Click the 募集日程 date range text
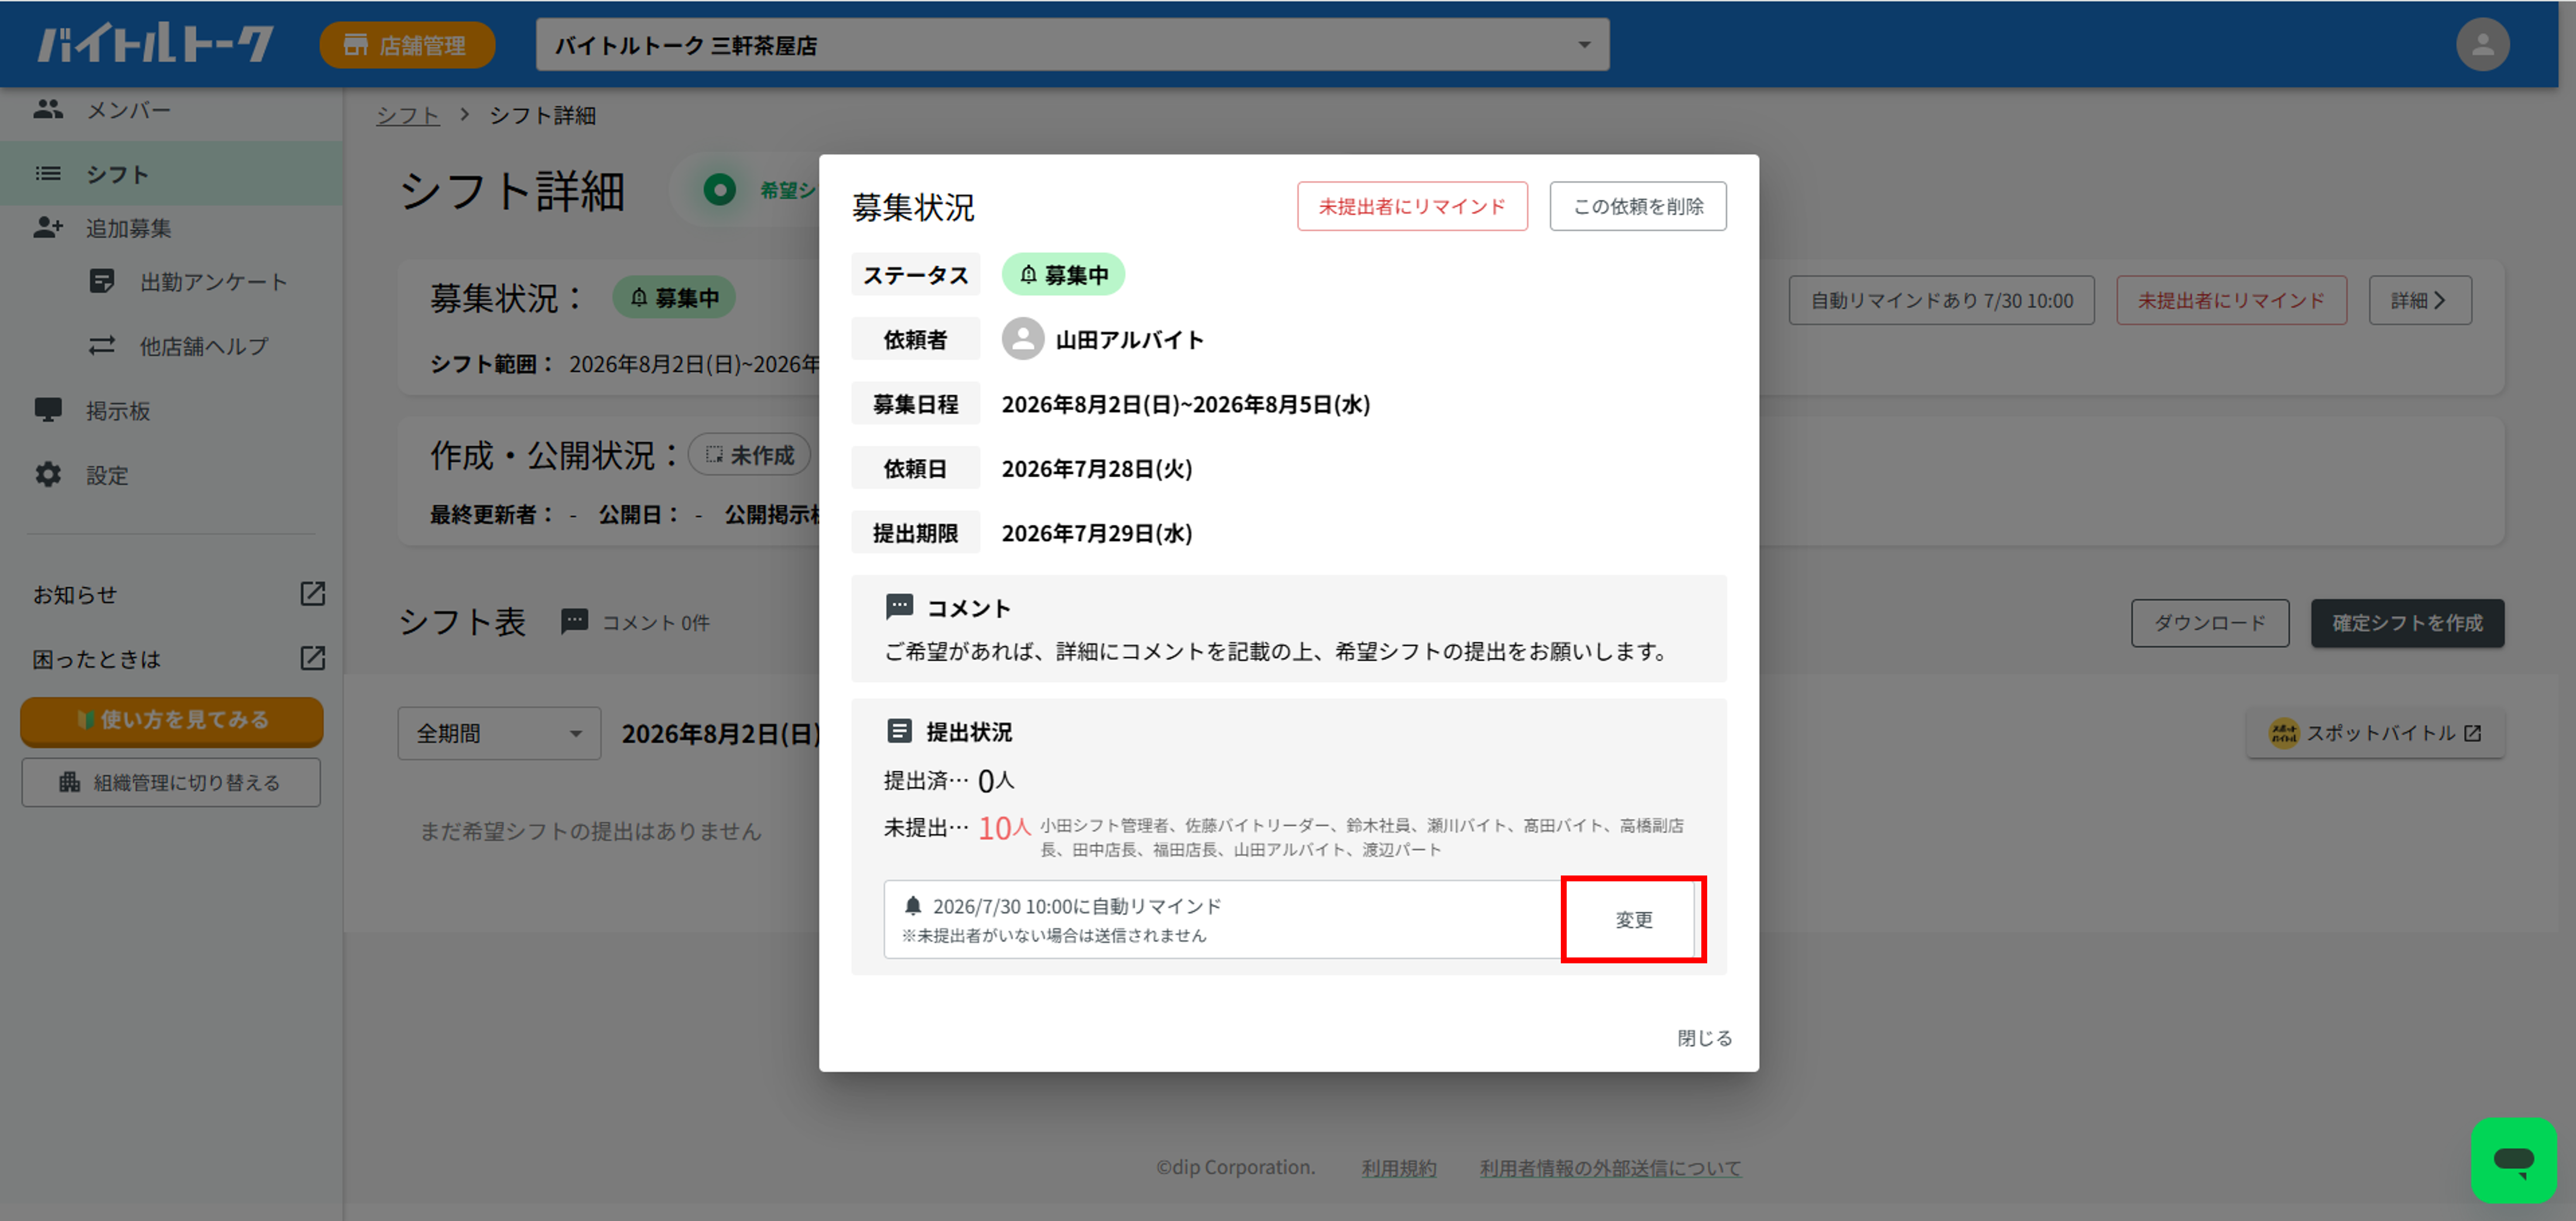This screenshot has height=1221, width=2576. (x=1186, y=404)
